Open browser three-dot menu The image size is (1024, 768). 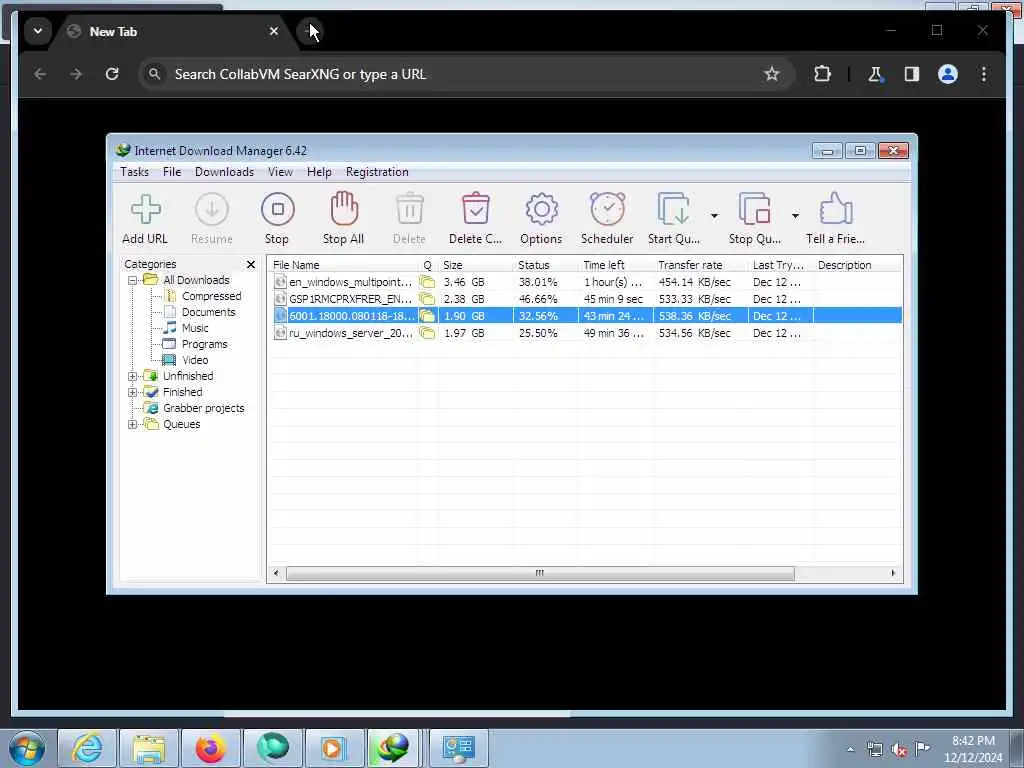point(984,74)
